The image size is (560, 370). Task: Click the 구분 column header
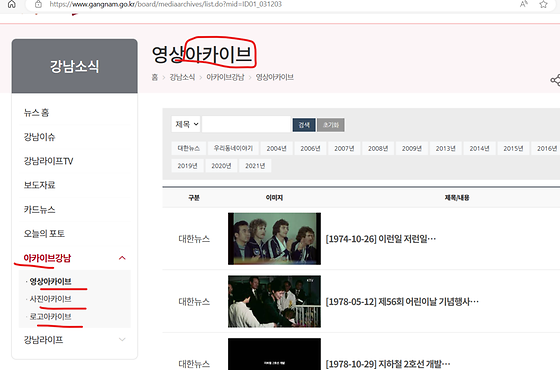point(194,198)
